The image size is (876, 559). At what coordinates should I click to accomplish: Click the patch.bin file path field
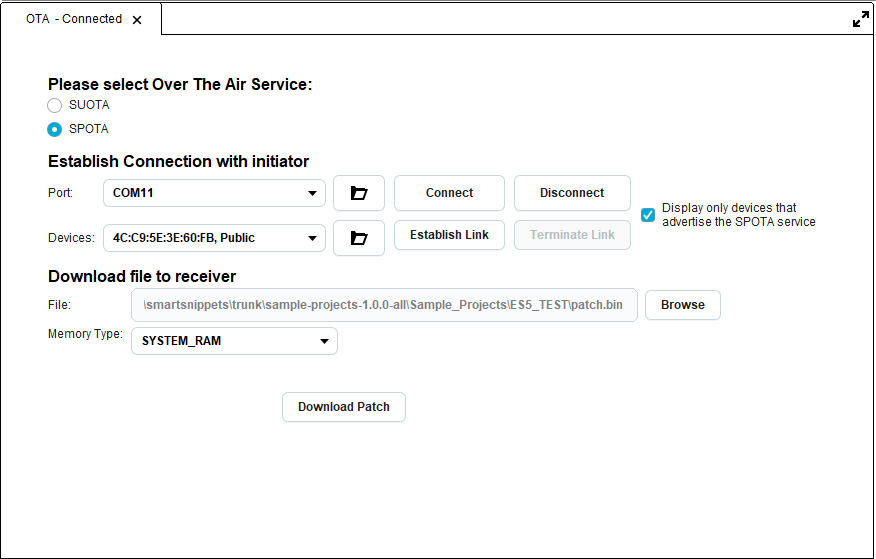click(x=384, y=305)
